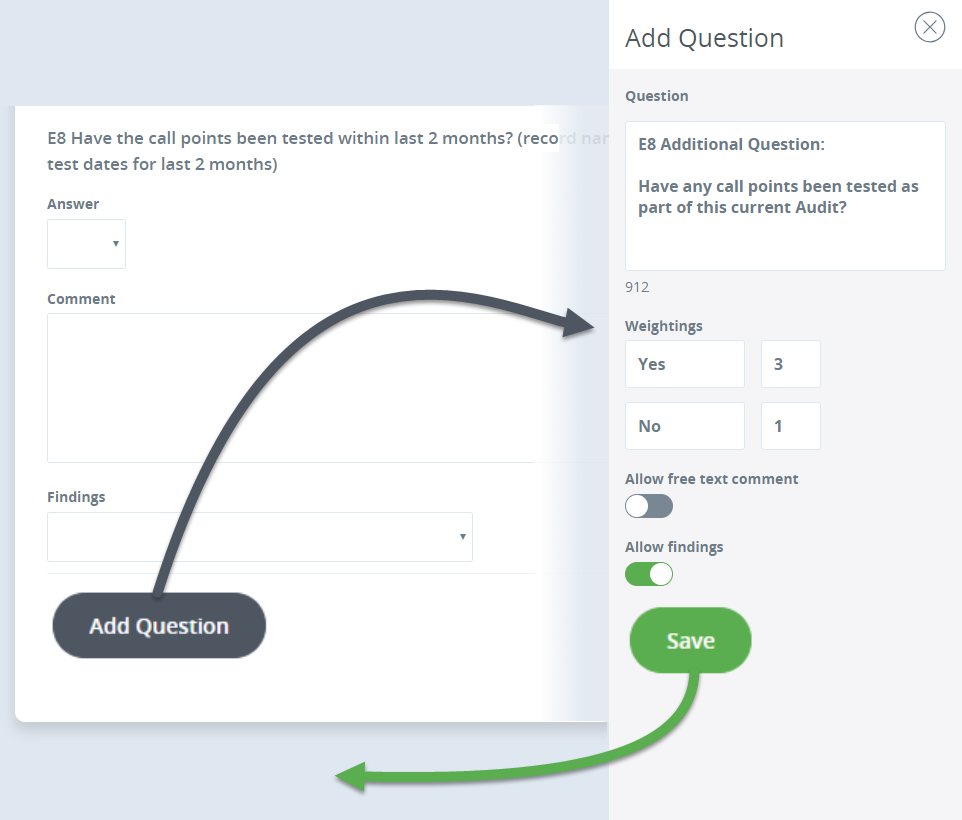Close the Add Question panel
The image size is (962, 820).
930,27
